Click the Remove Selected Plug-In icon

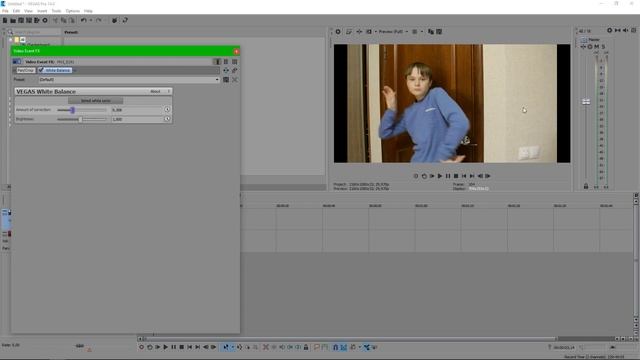tap(235, 71)
